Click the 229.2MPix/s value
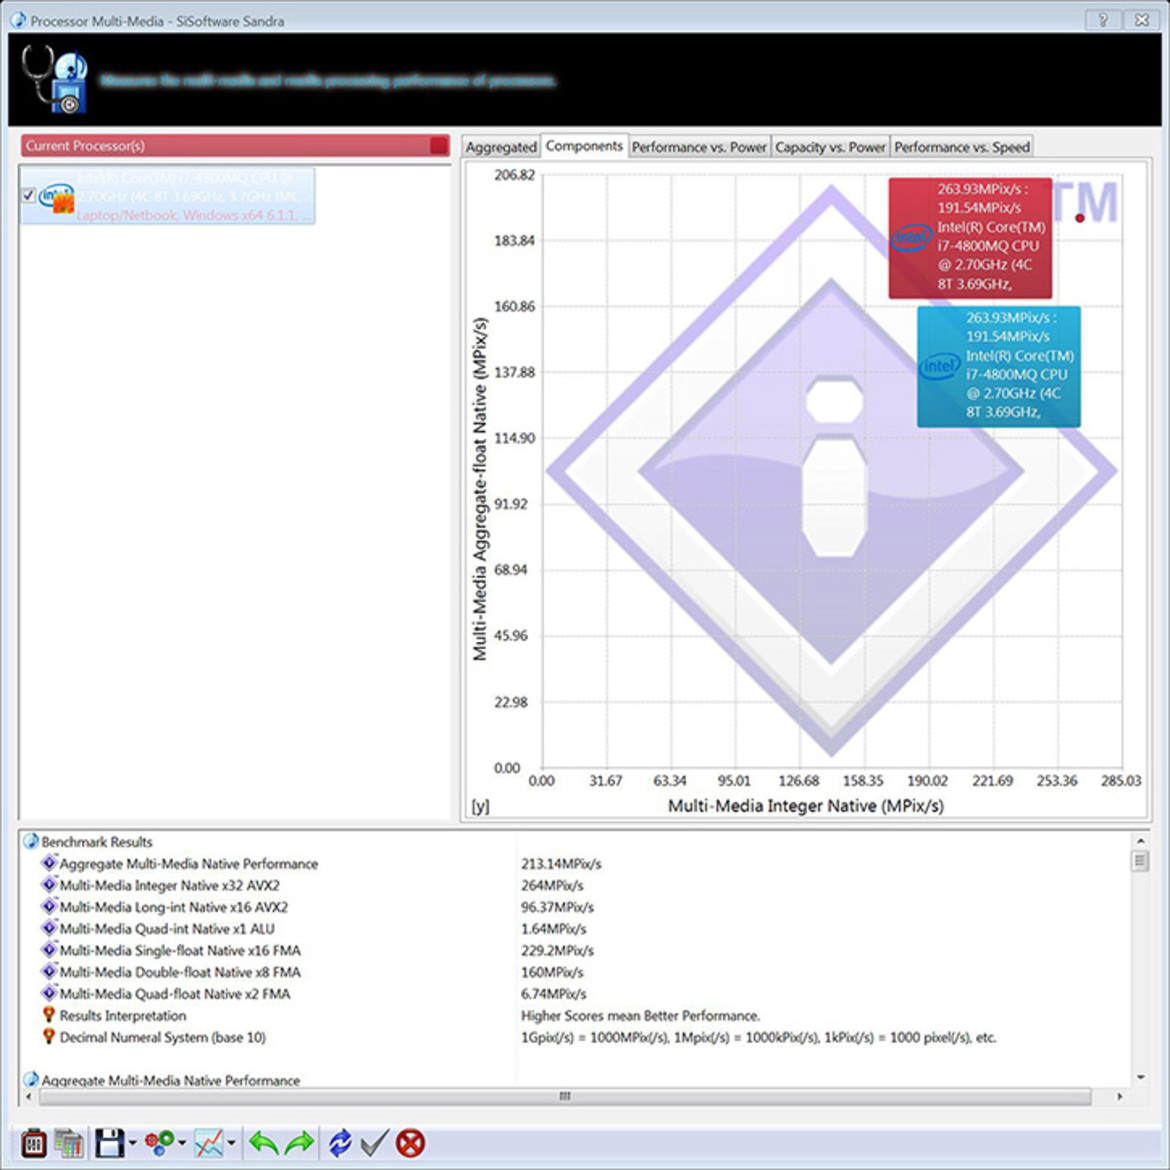Screen dimensions: 1170x1170 pos(557,950)
